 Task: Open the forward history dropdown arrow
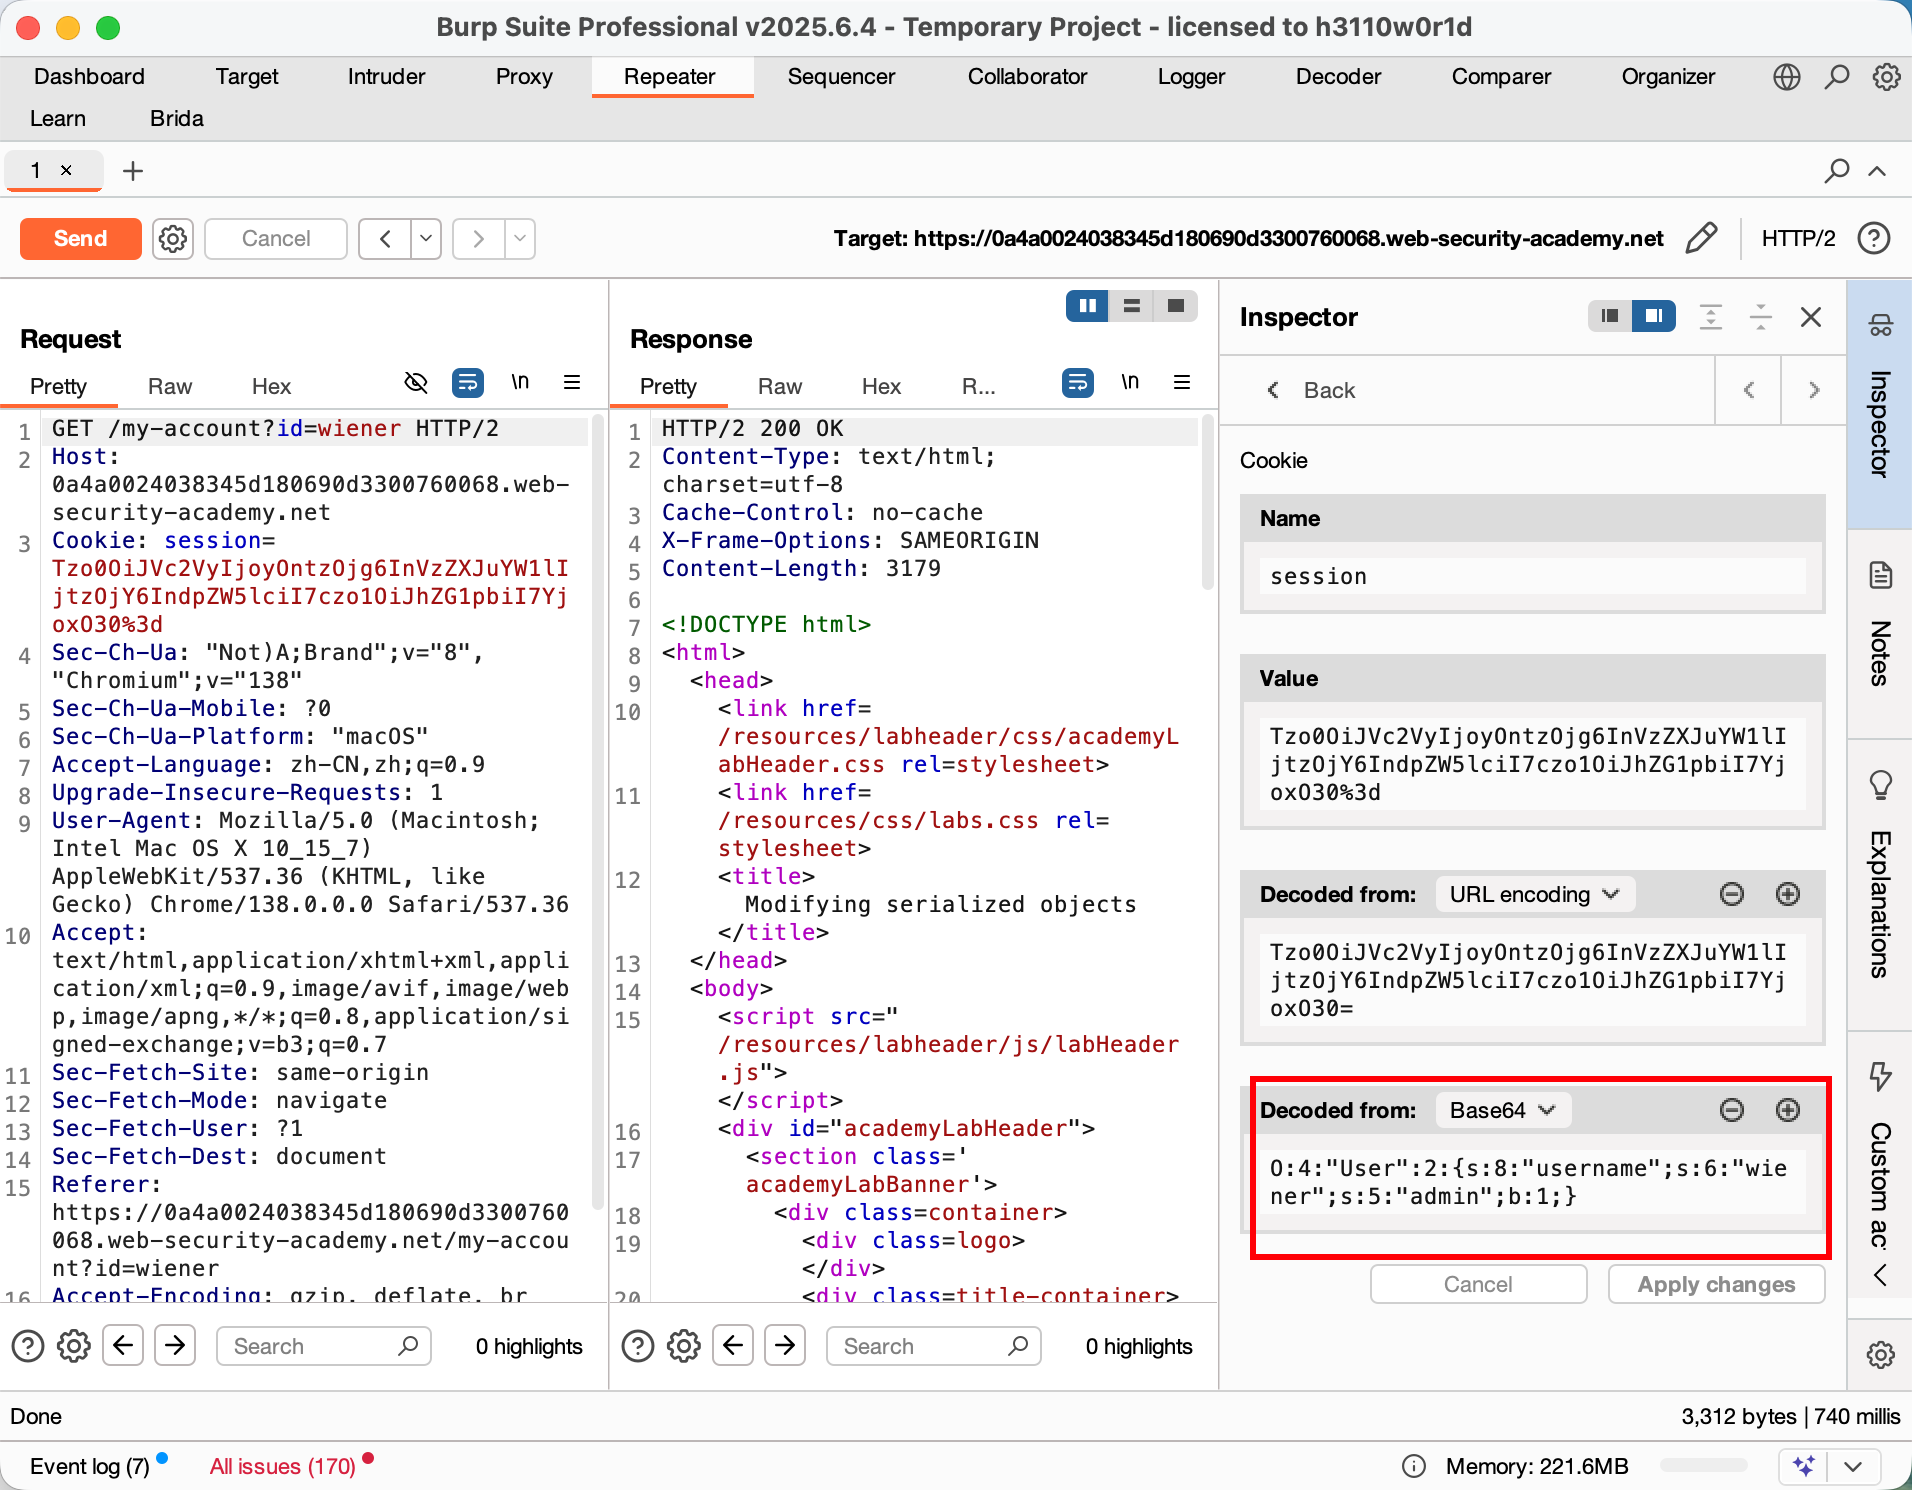point(520,239)
